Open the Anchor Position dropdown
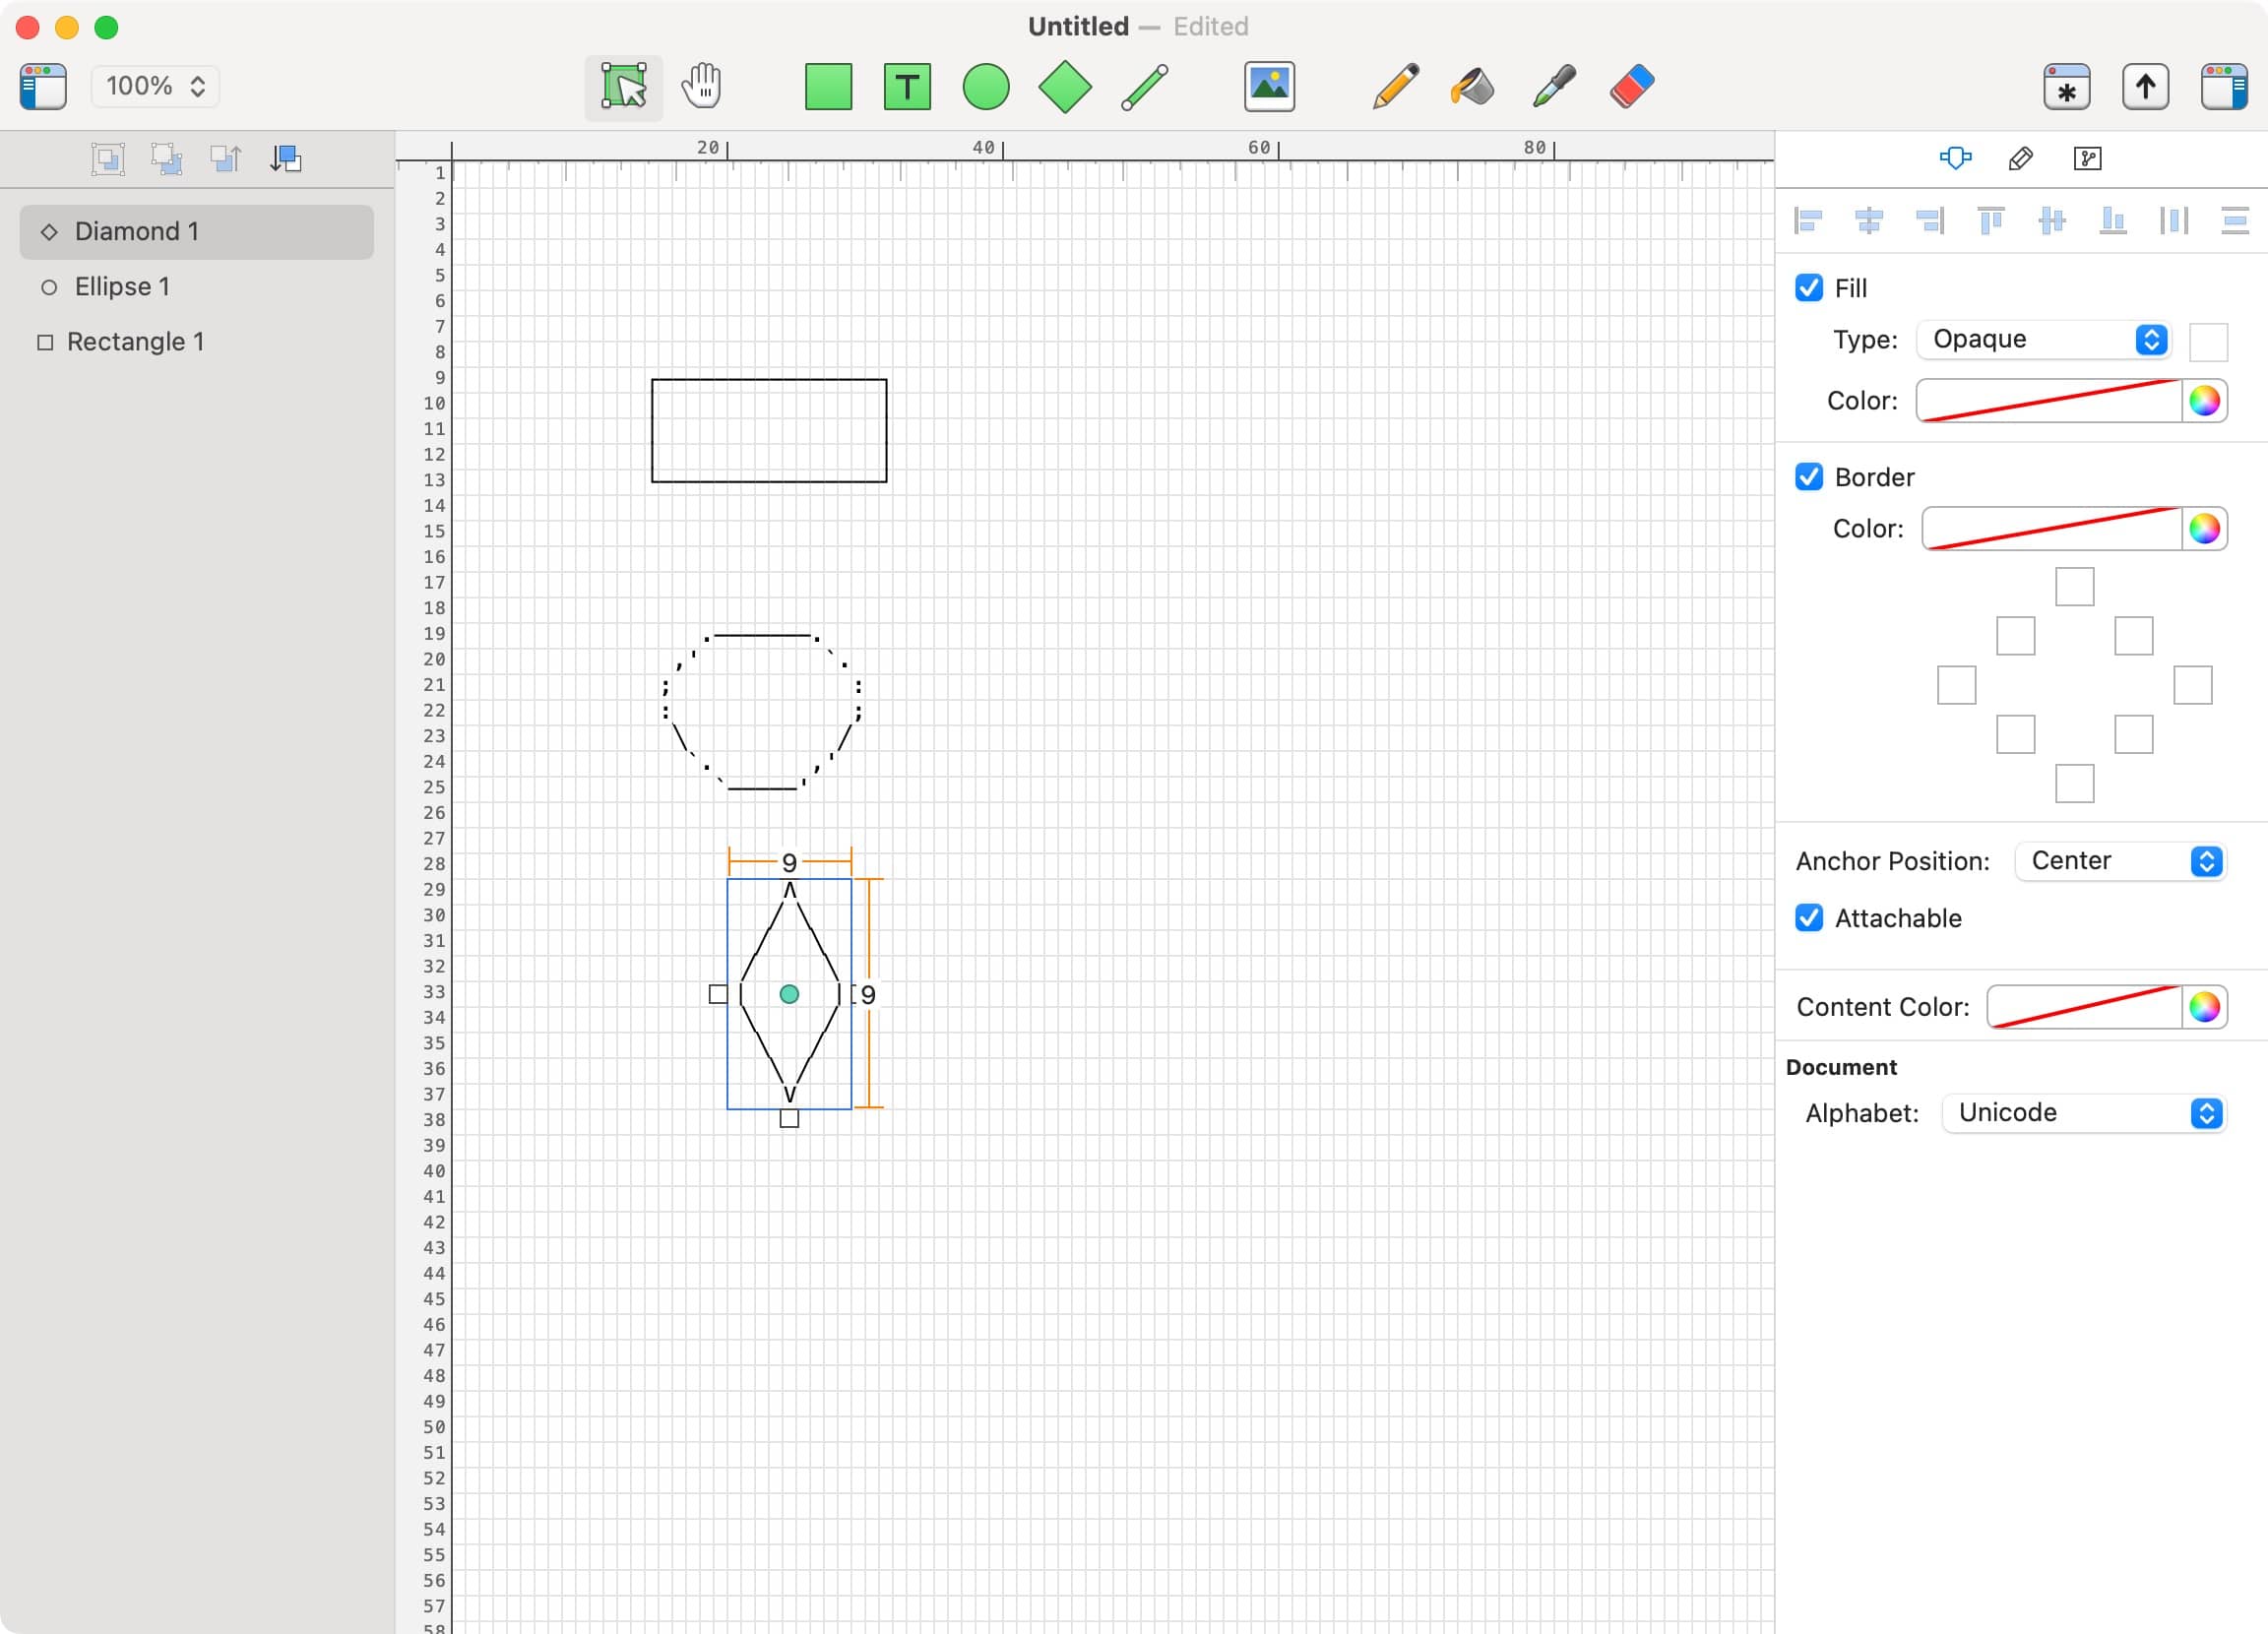This screenshot has height=1634, width=2268. click(2120, 861)
